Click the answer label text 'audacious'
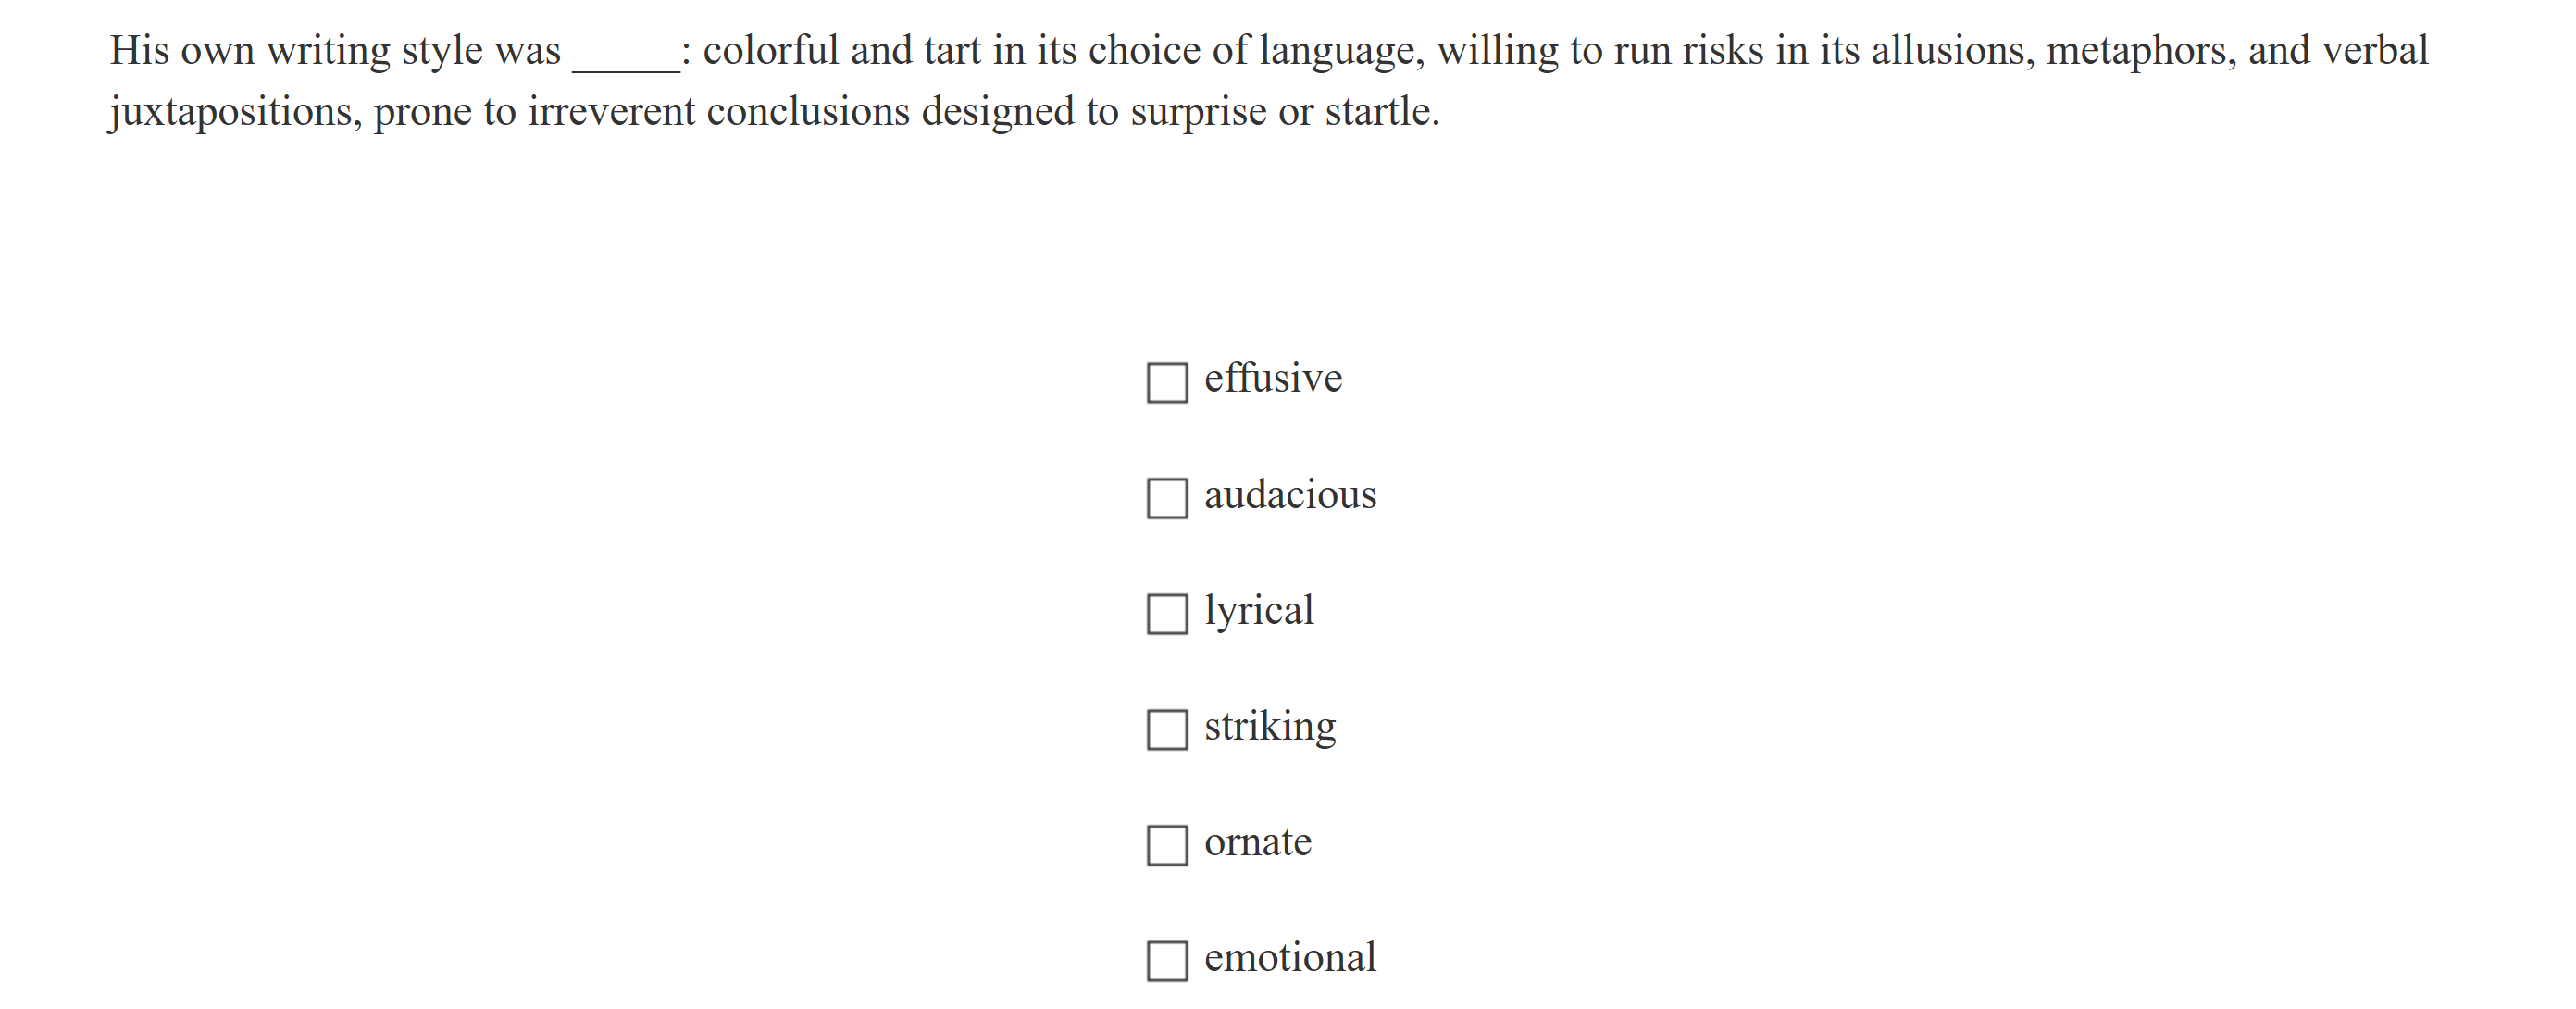The height and width of the screenshot is (1009, 2576). pos(1289,494)
